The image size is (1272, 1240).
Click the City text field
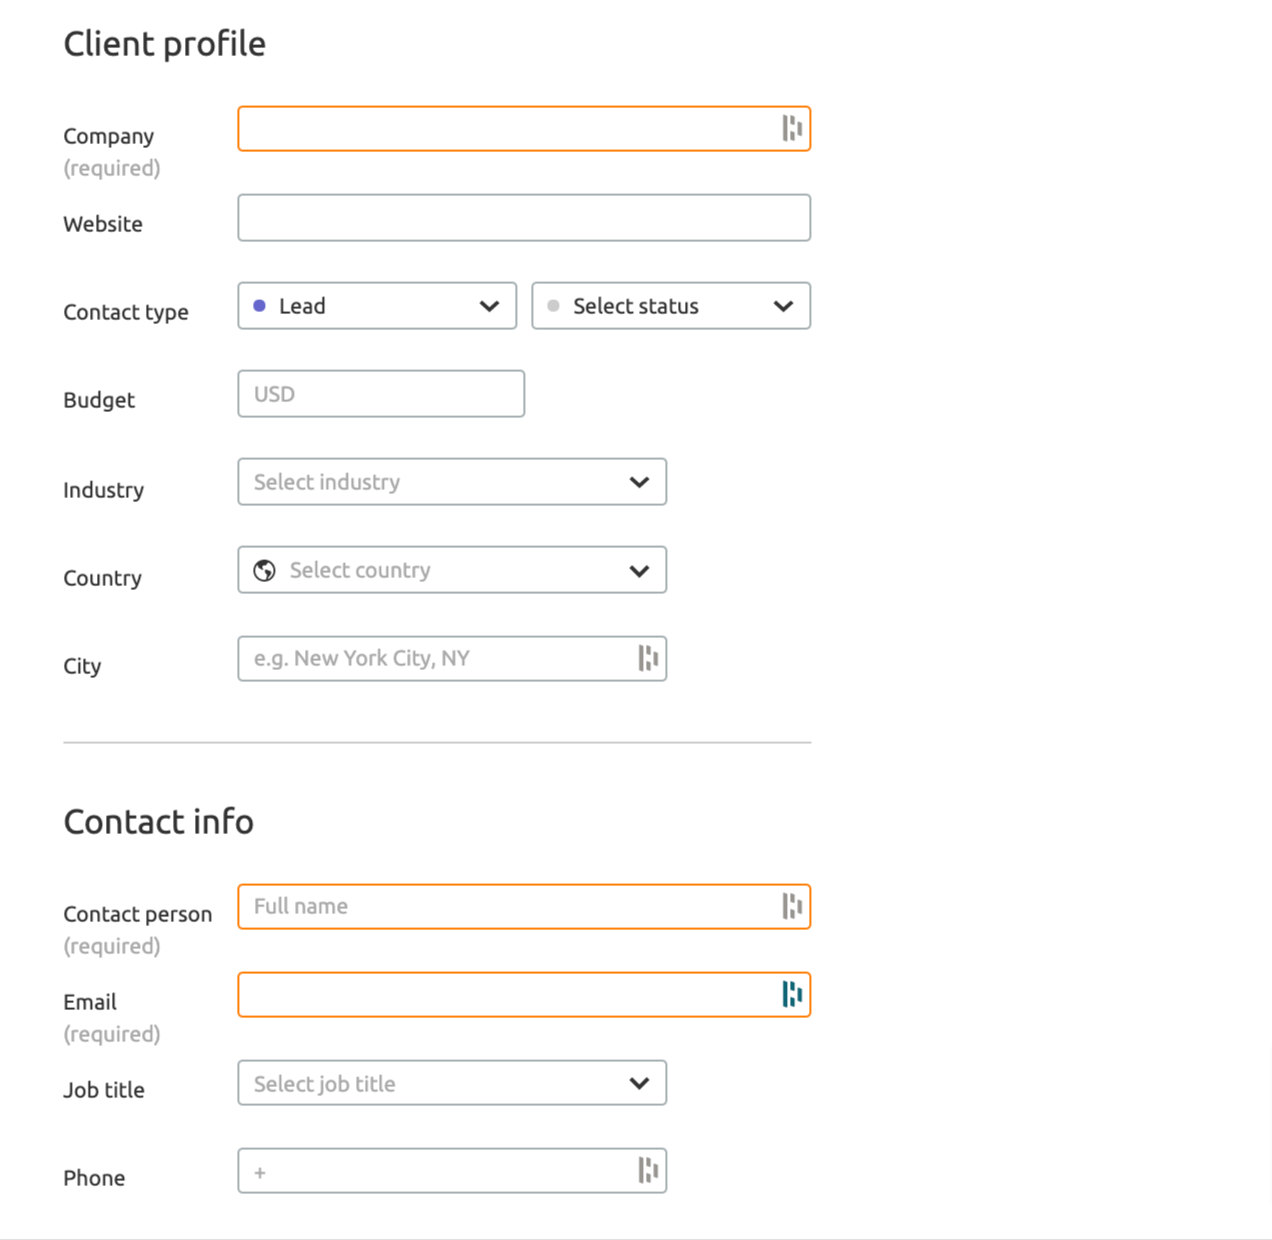point(452,658)
